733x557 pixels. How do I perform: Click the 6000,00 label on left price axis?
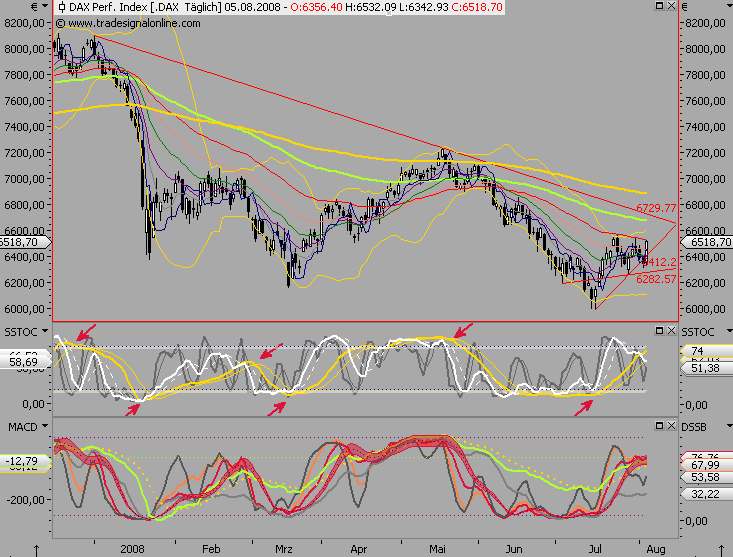[x=24, y=308]
